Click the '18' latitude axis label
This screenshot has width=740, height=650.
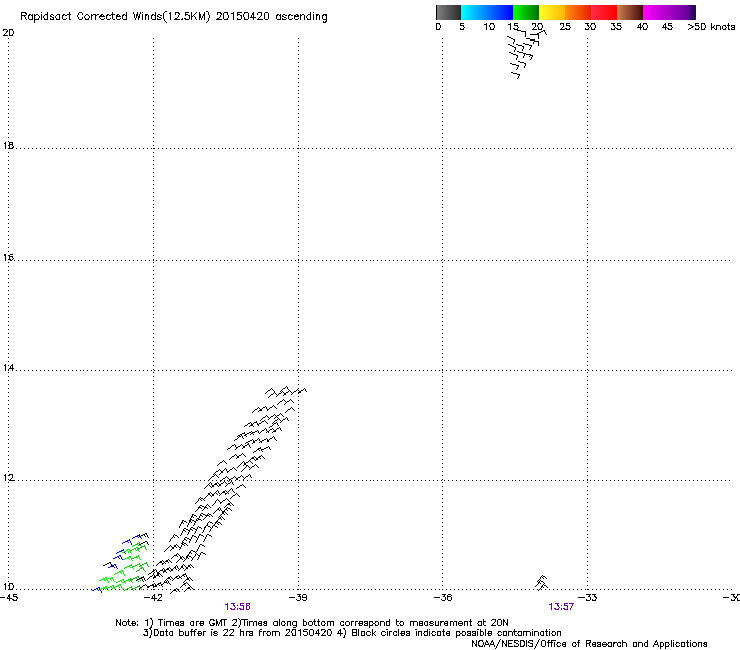8,145
